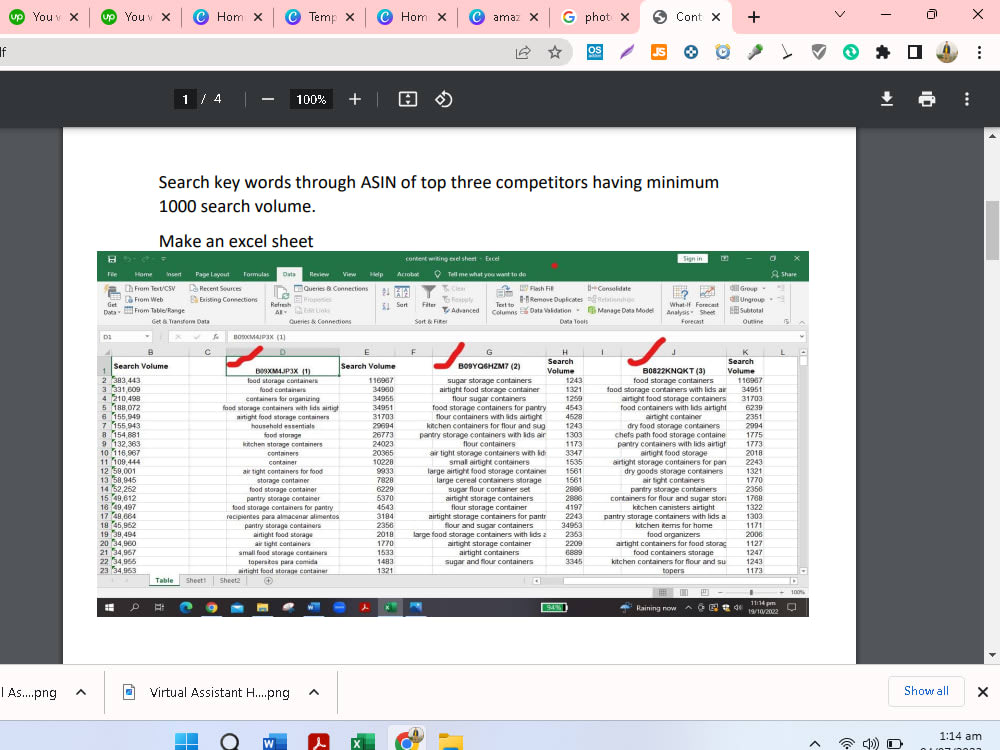Share this page from the address bar

click(523, 52)
